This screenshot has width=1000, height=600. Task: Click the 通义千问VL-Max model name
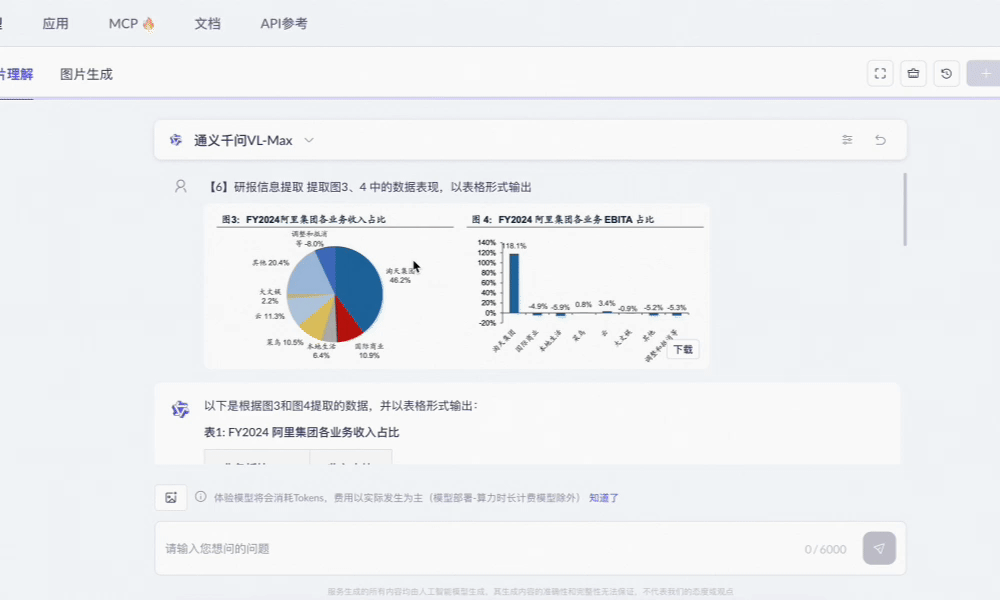click(243, 140)
